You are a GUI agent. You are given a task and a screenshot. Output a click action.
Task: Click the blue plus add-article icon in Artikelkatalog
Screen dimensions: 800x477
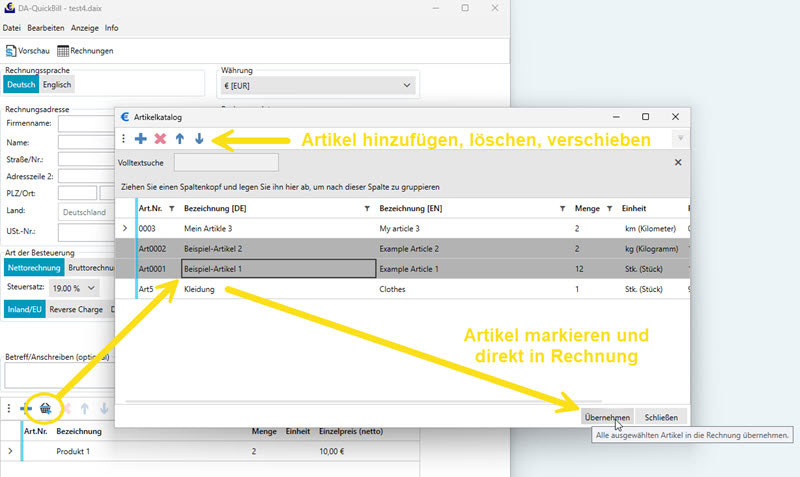pos(140,139)
